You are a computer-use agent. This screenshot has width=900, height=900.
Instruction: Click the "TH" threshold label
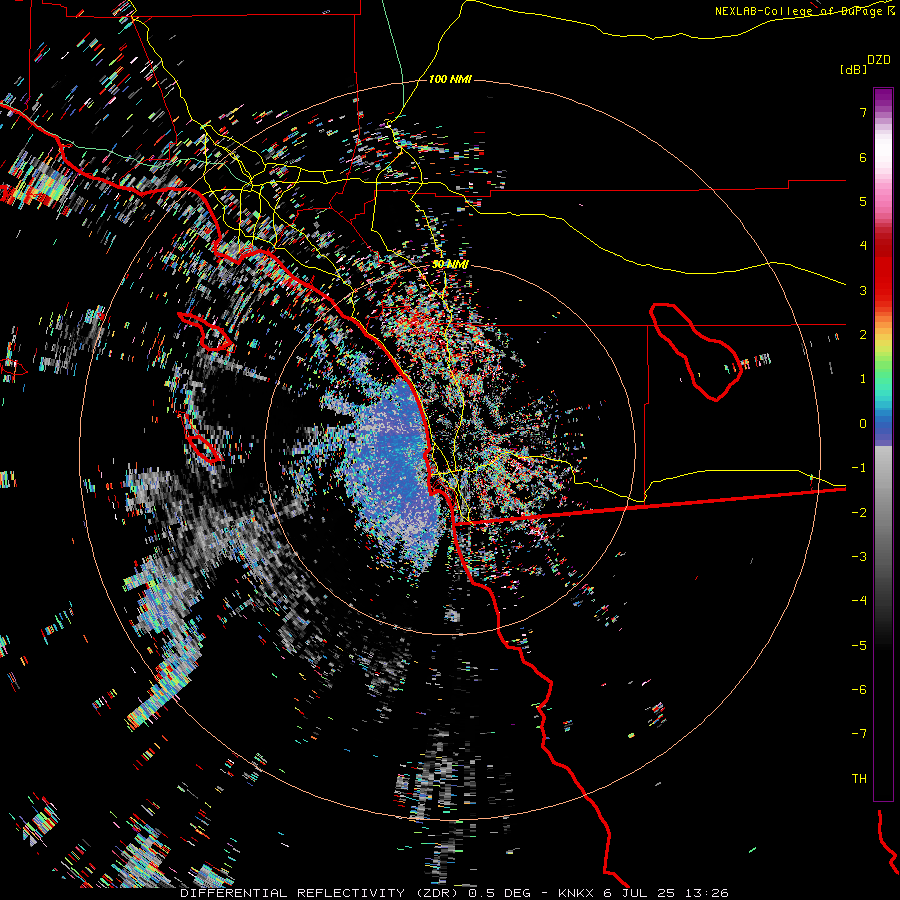(859, 779)
